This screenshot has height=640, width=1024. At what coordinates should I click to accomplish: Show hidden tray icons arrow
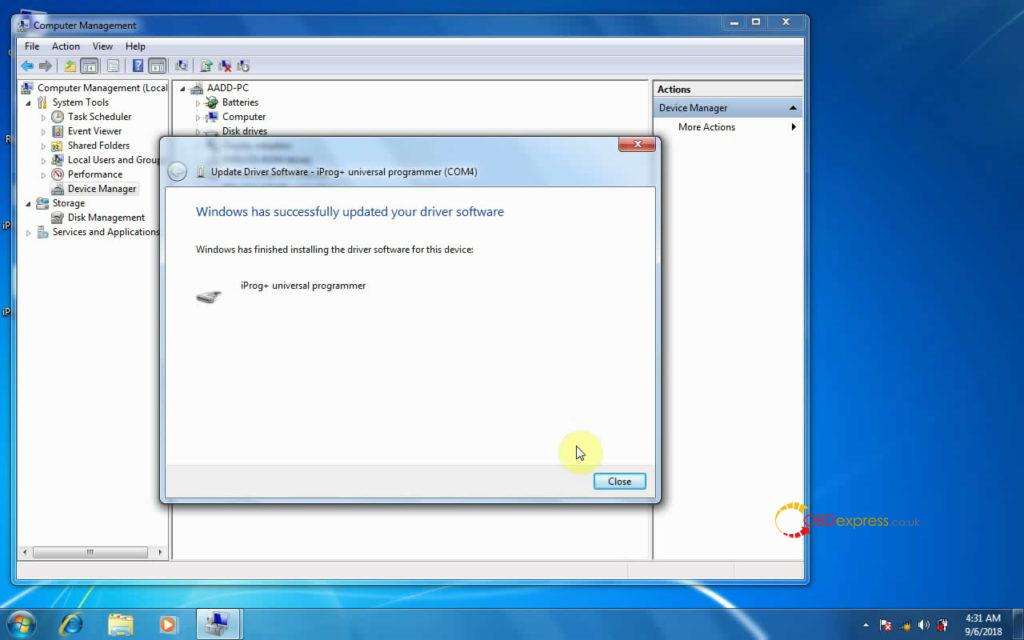[x=866, y=625]
